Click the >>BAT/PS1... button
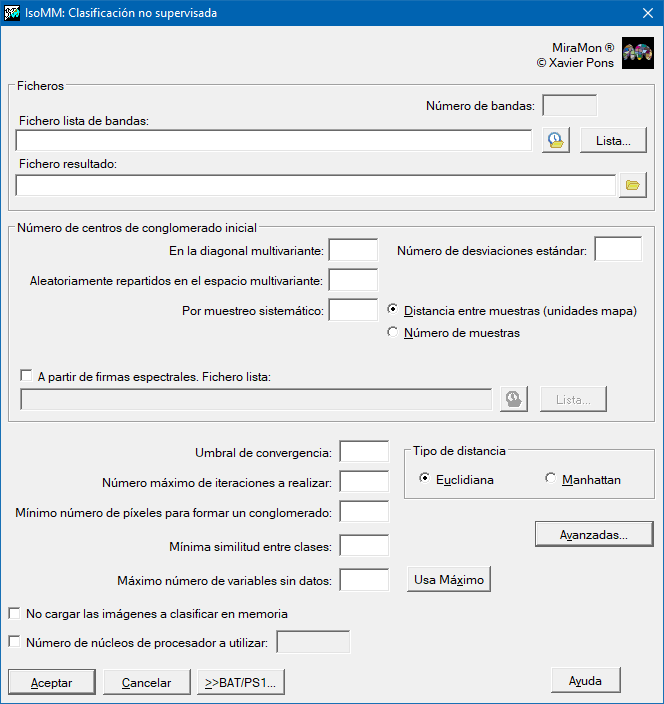Viewport: 664px width, 704px height. point(242,682)
